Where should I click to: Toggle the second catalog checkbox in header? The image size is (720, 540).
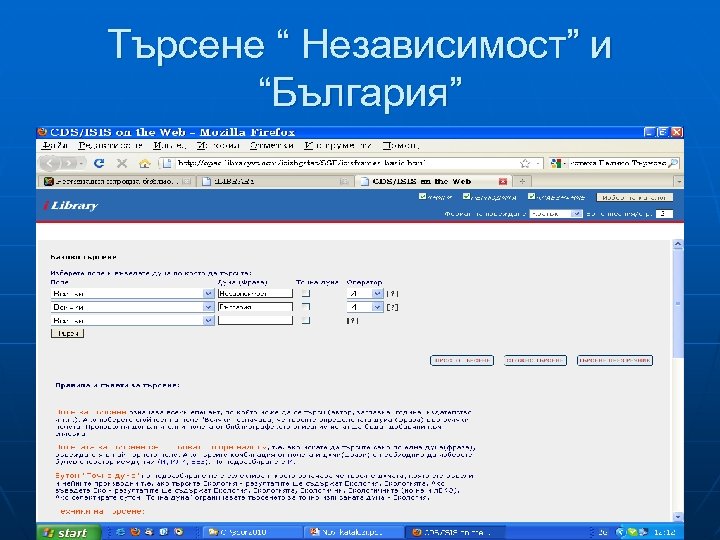pyautogui.click(x=466, y=197)
